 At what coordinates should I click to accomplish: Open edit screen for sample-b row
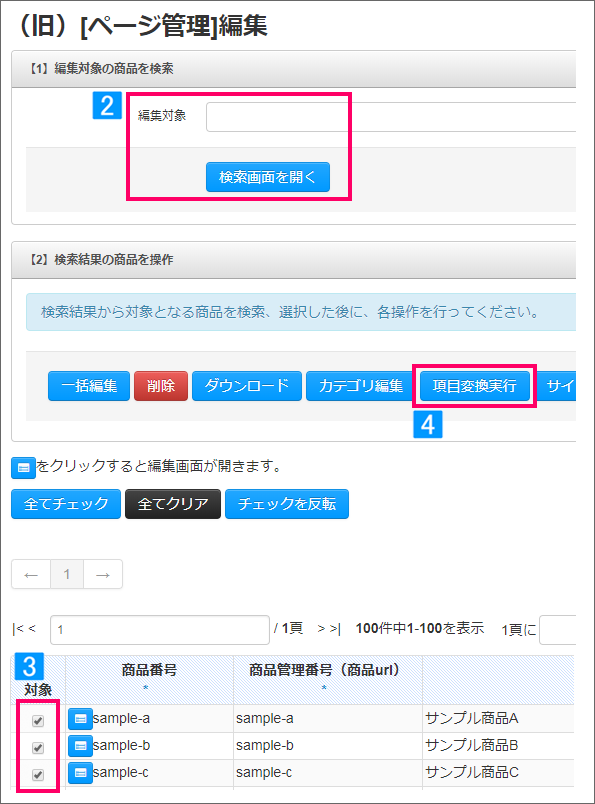[80, 746]
